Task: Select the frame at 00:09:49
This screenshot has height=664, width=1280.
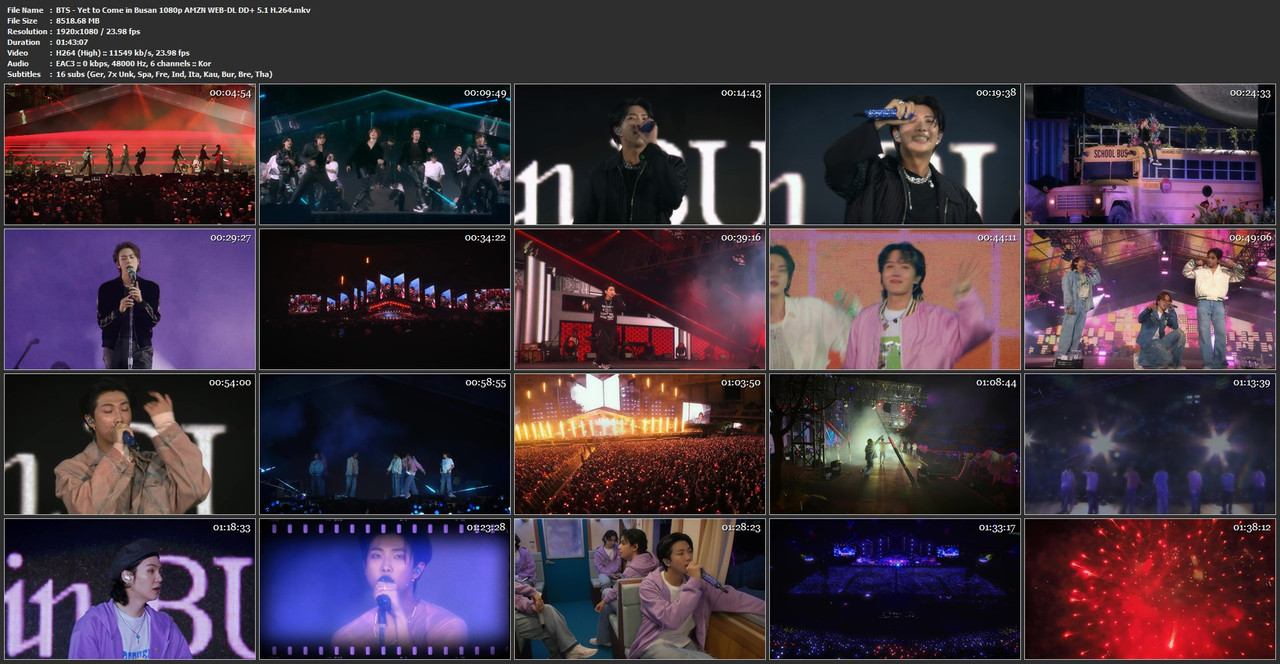Action: pos(385,154)
